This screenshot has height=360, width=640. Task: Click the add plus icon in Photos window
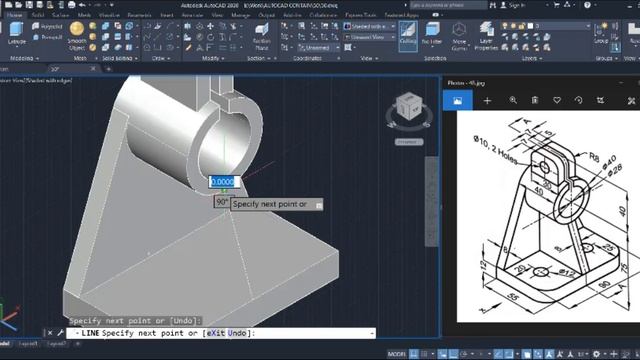tap(487, 100)
